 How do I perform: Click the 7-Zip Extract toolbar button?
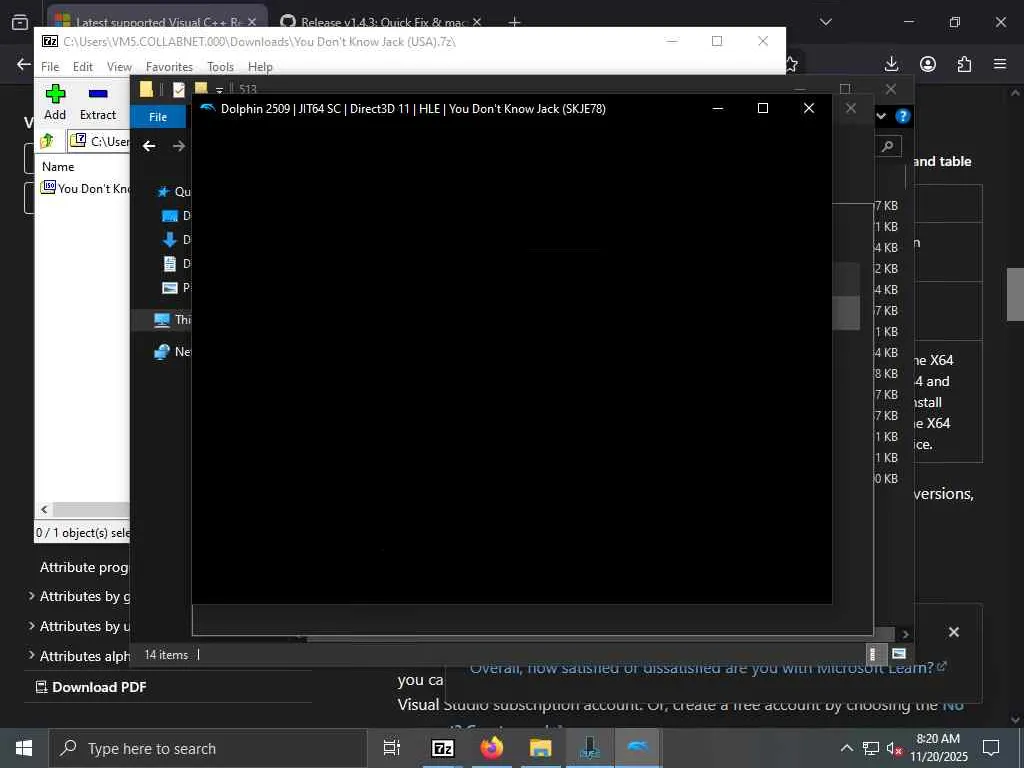coord(98,102)
